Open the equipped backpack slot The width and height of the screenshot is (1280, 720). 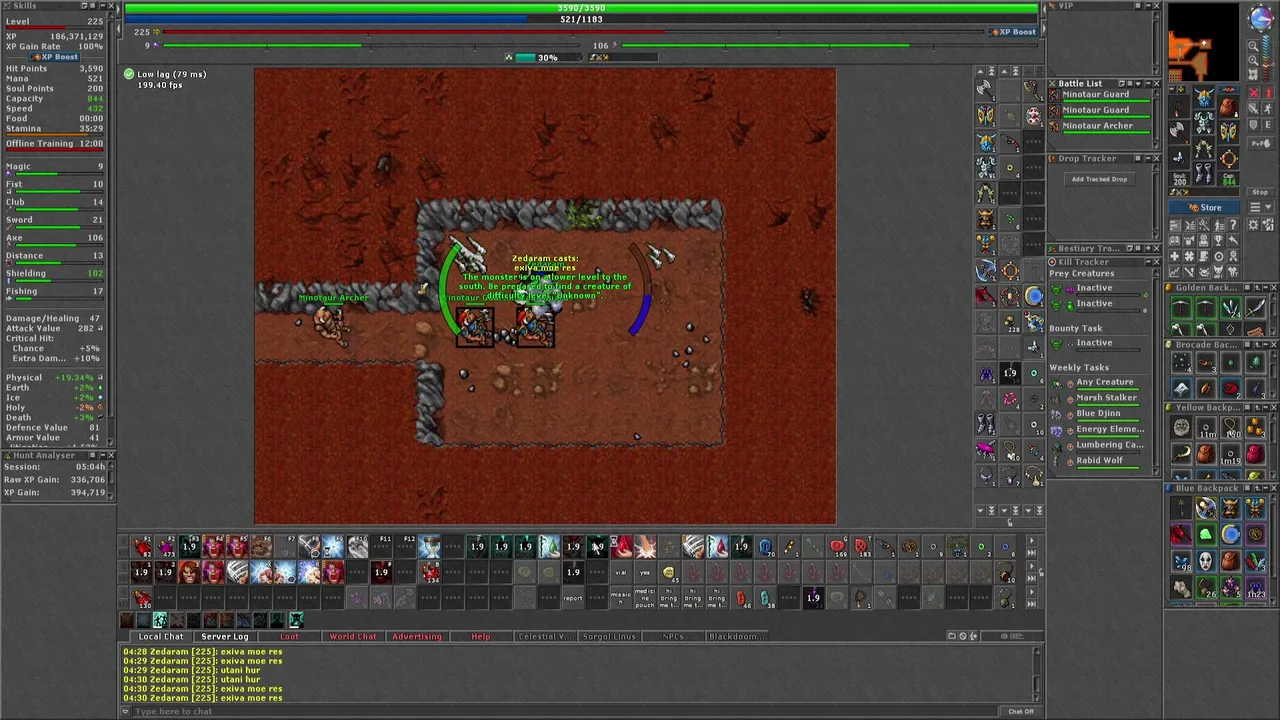(x=1228, y=106)
